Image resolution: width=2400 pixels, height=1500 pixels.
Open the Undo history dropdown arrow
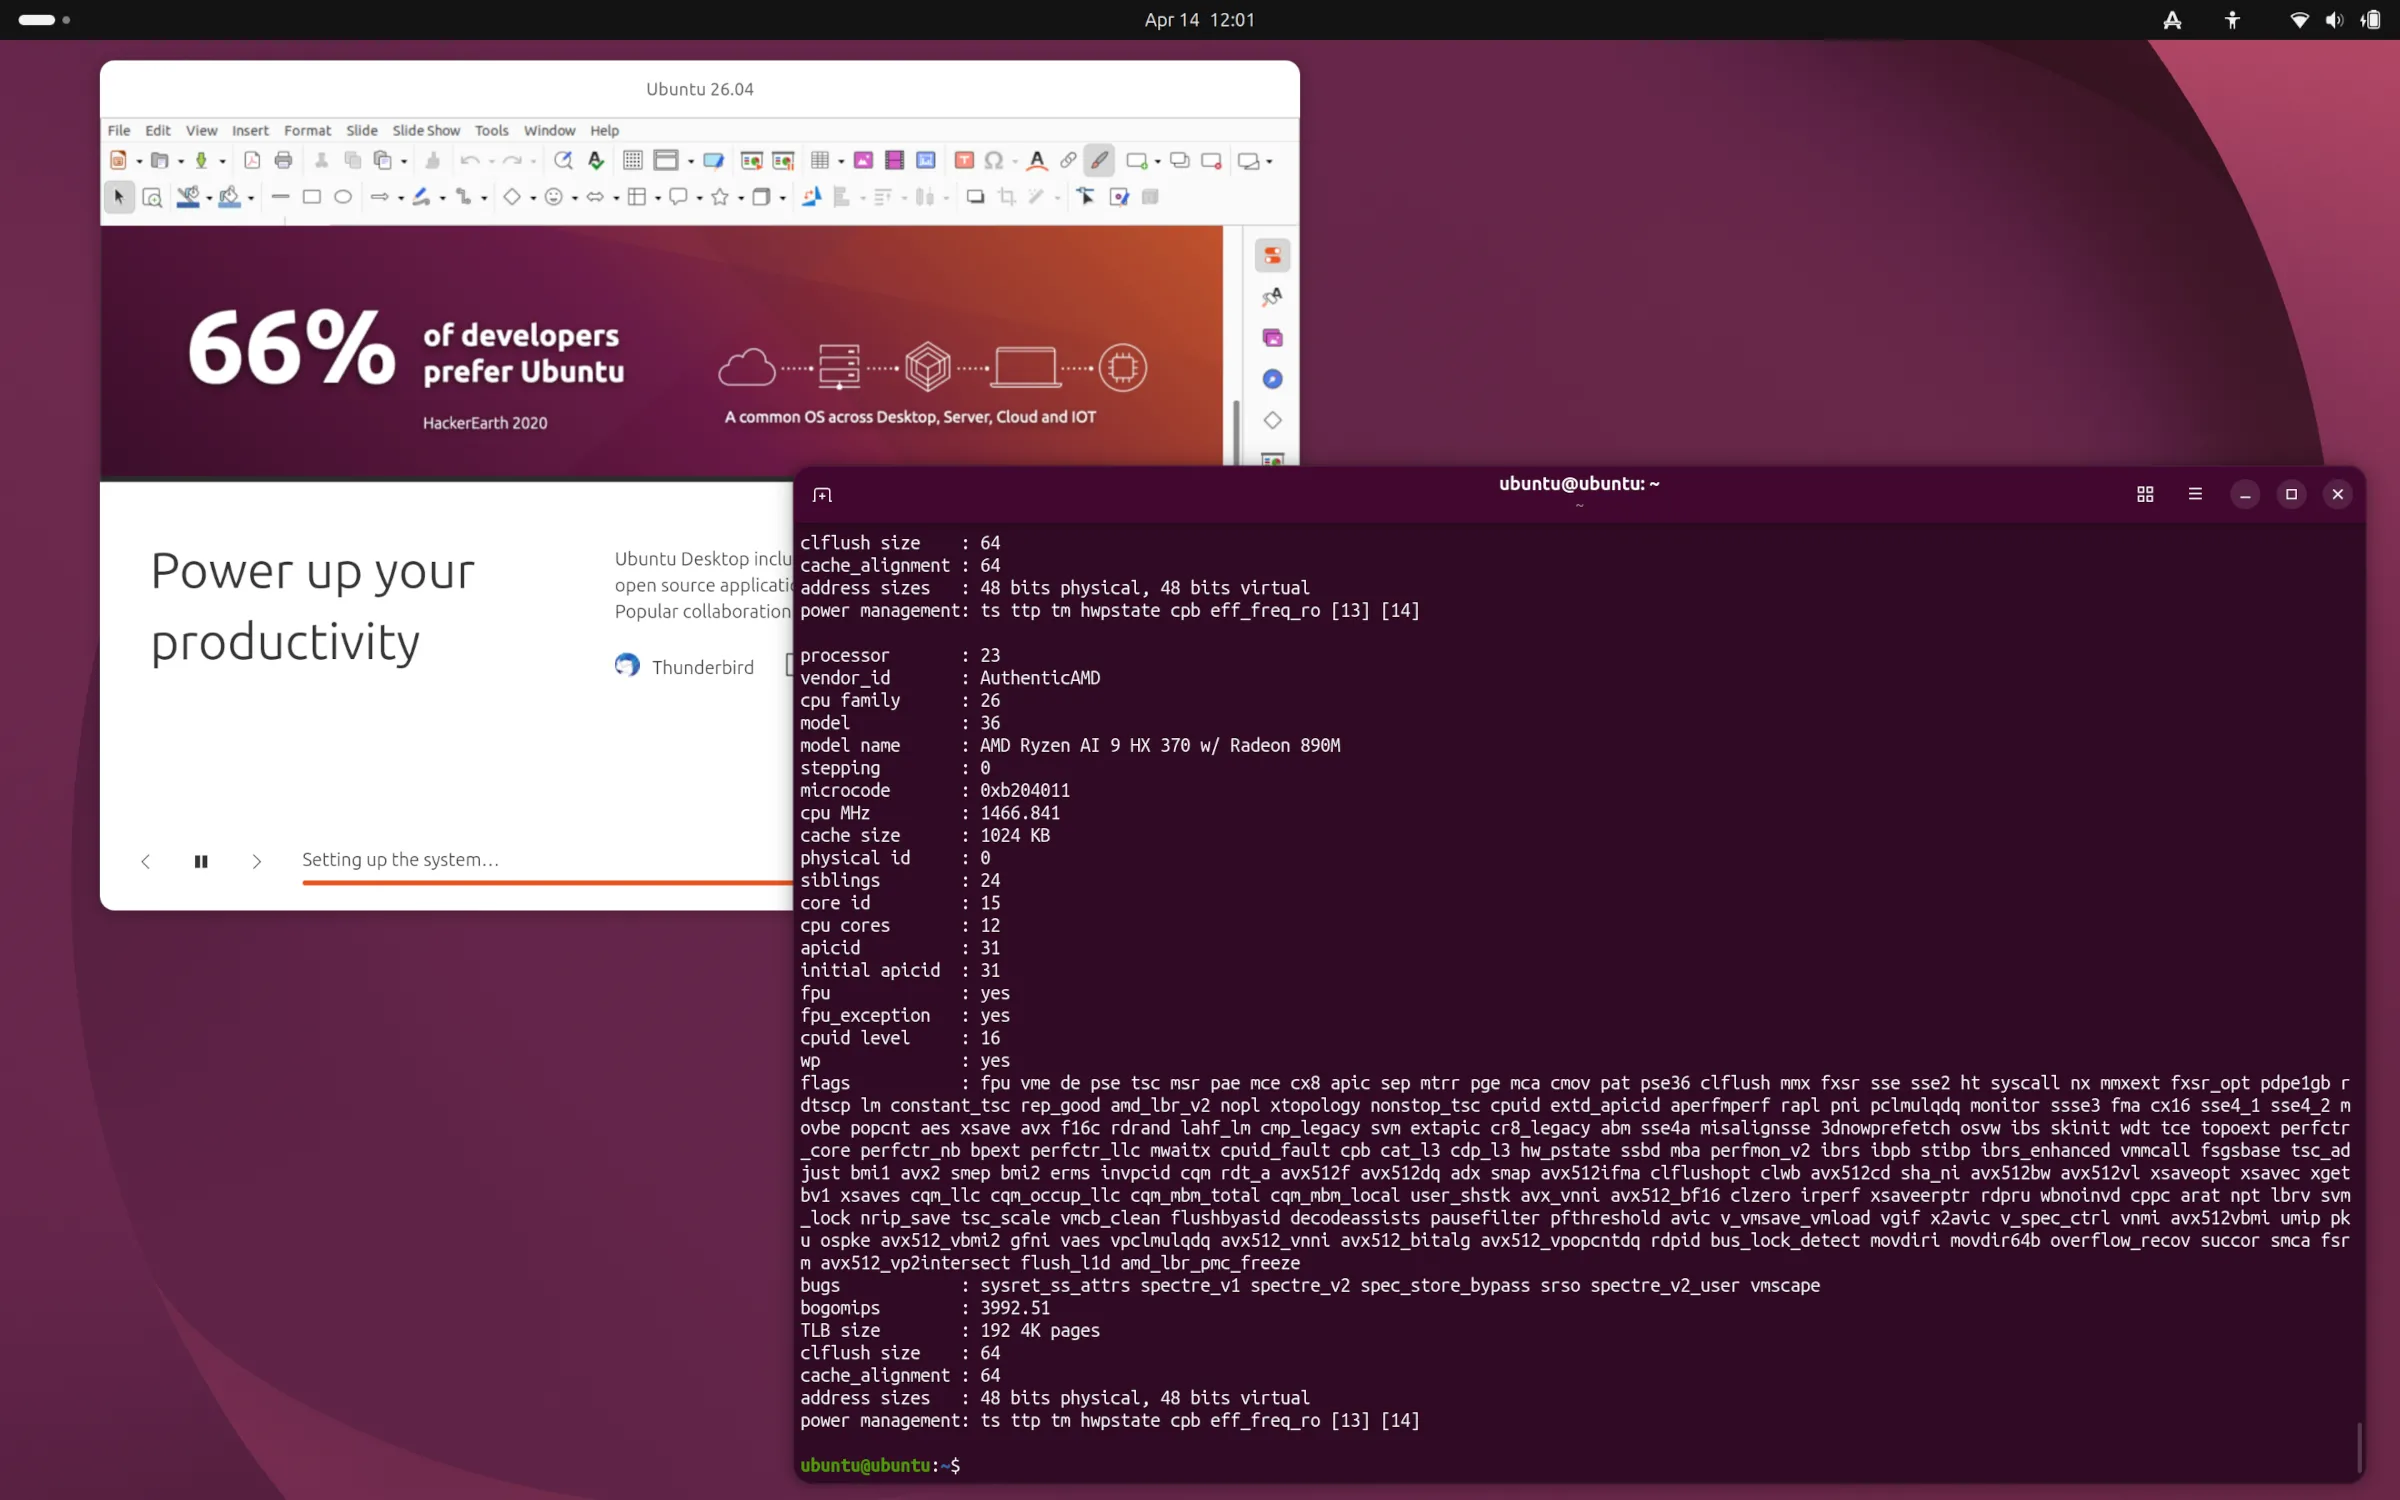click(492, 160)
